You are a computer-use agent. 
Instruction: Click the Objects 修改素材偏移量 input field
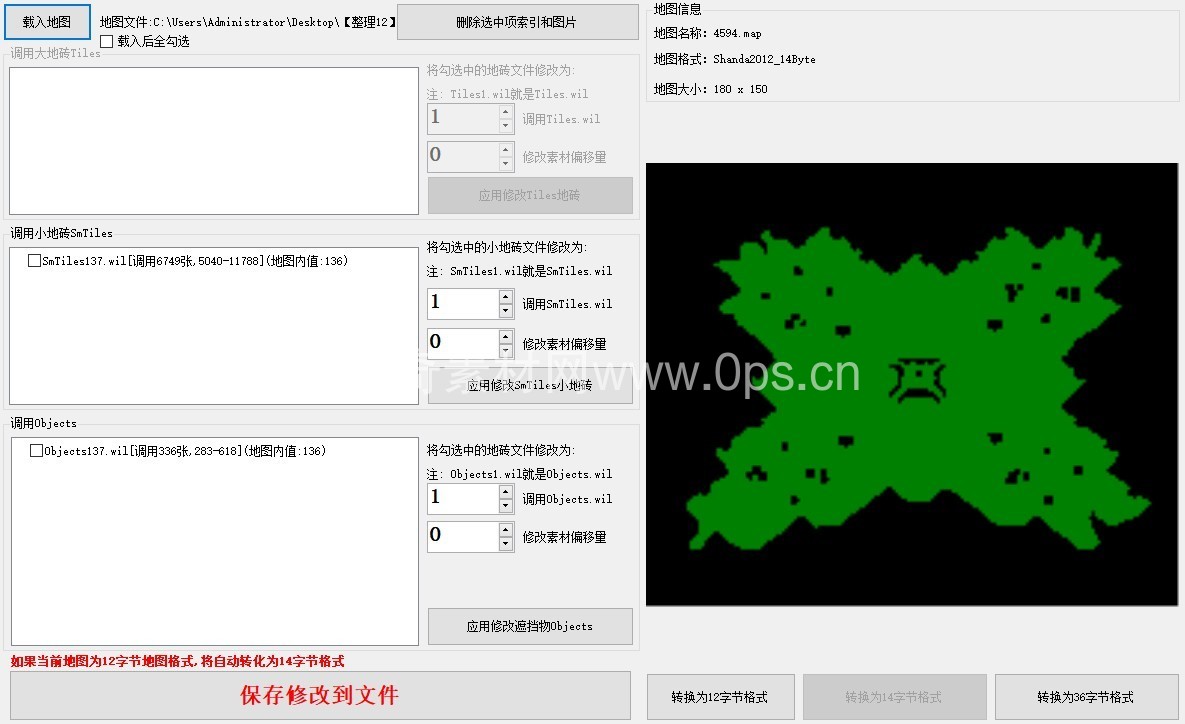click(x=462, y=536)
